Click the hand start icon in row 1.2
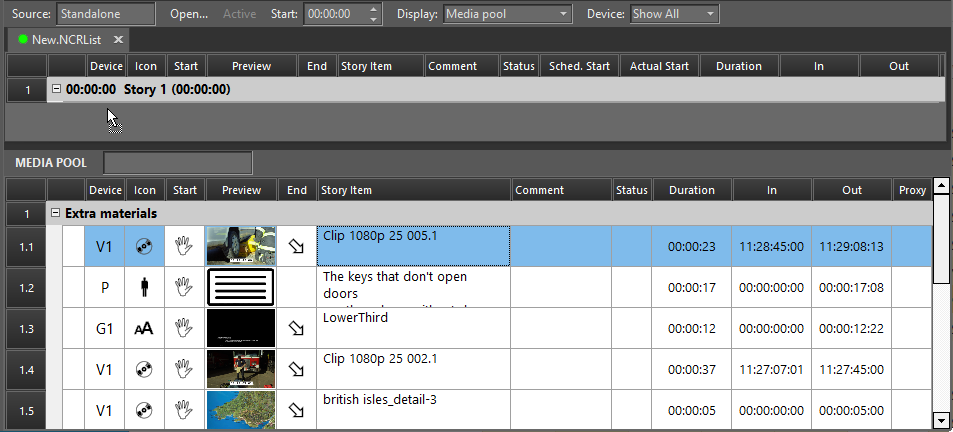 (x=184, y=288)
